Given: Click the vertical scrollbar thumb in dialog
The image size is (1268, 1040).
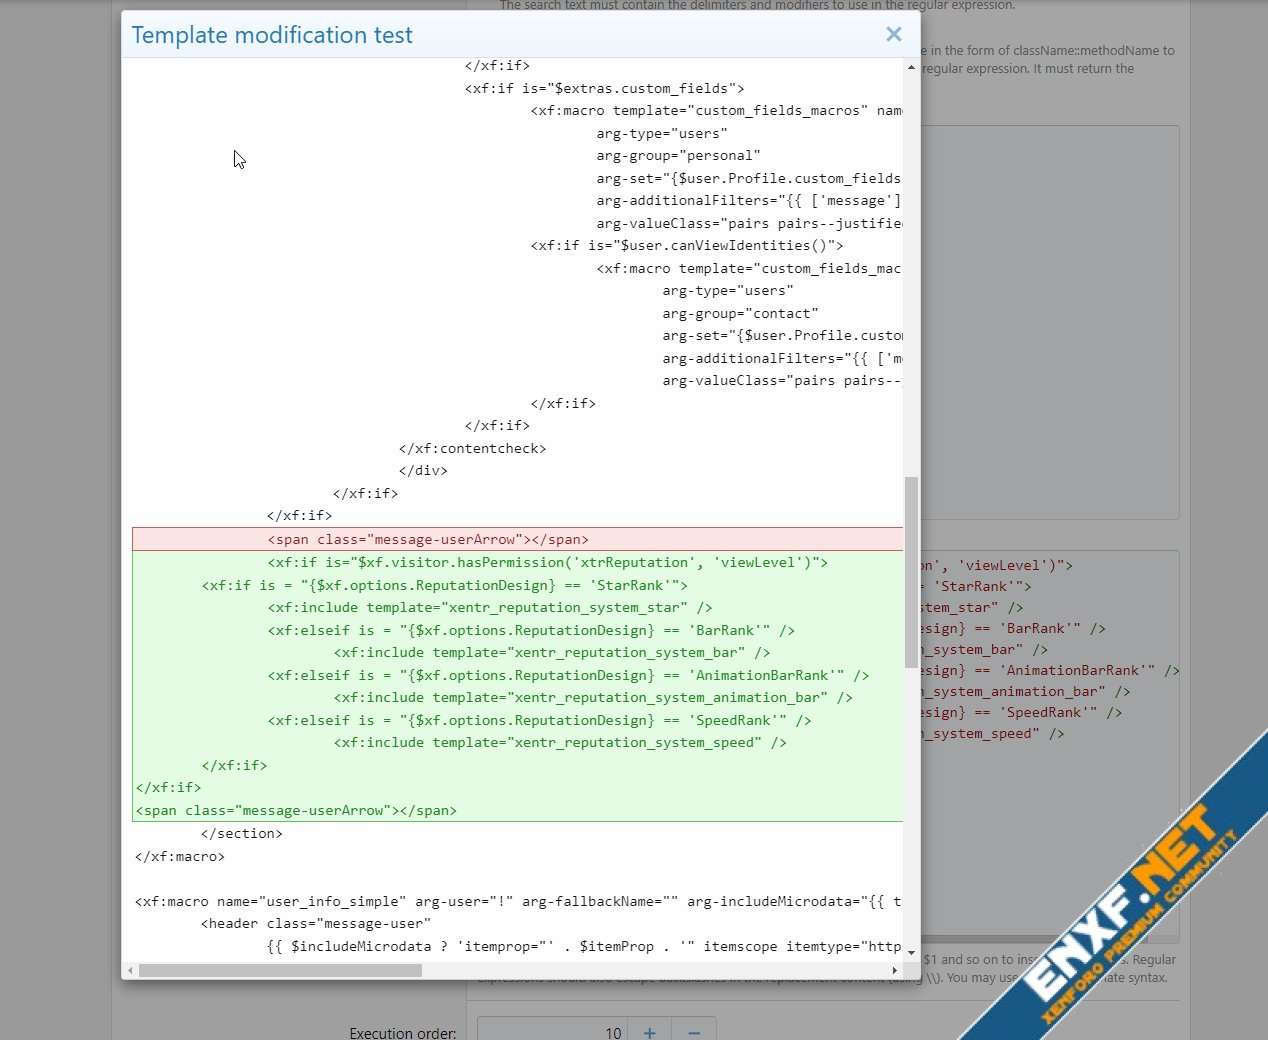Looking at the screenshot, I should point(911,540).
